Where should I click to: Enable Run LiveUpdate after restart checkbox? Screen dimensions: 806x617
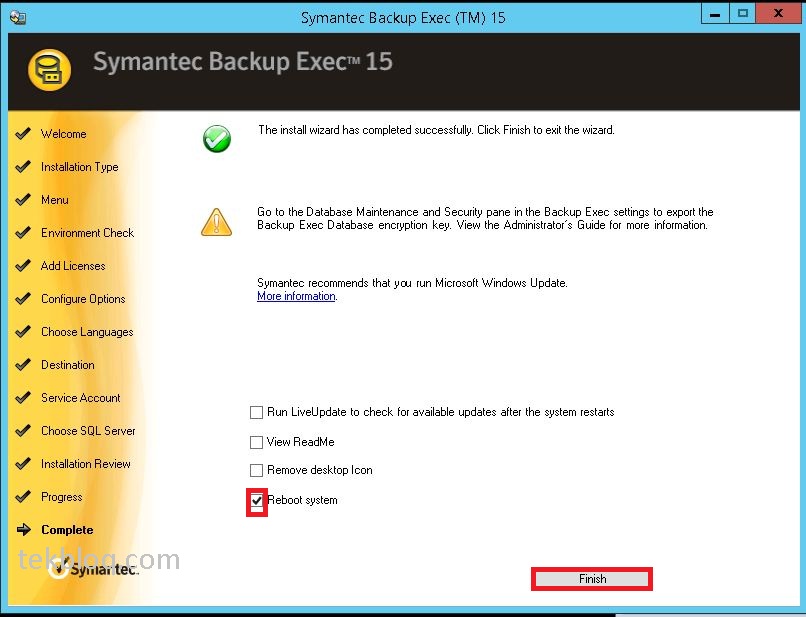257,412
